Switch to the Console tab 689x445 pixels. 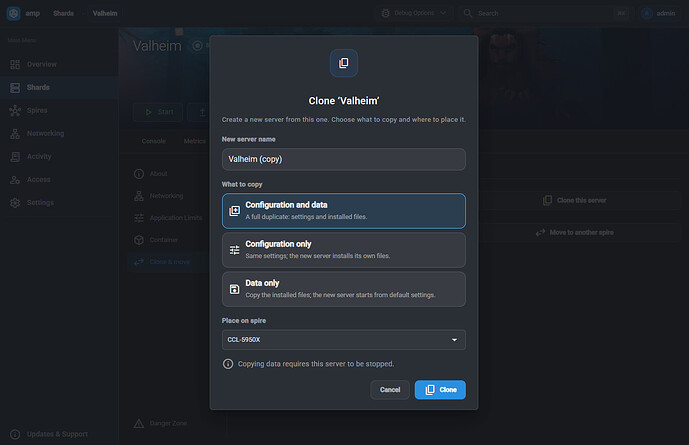point(153,141)
